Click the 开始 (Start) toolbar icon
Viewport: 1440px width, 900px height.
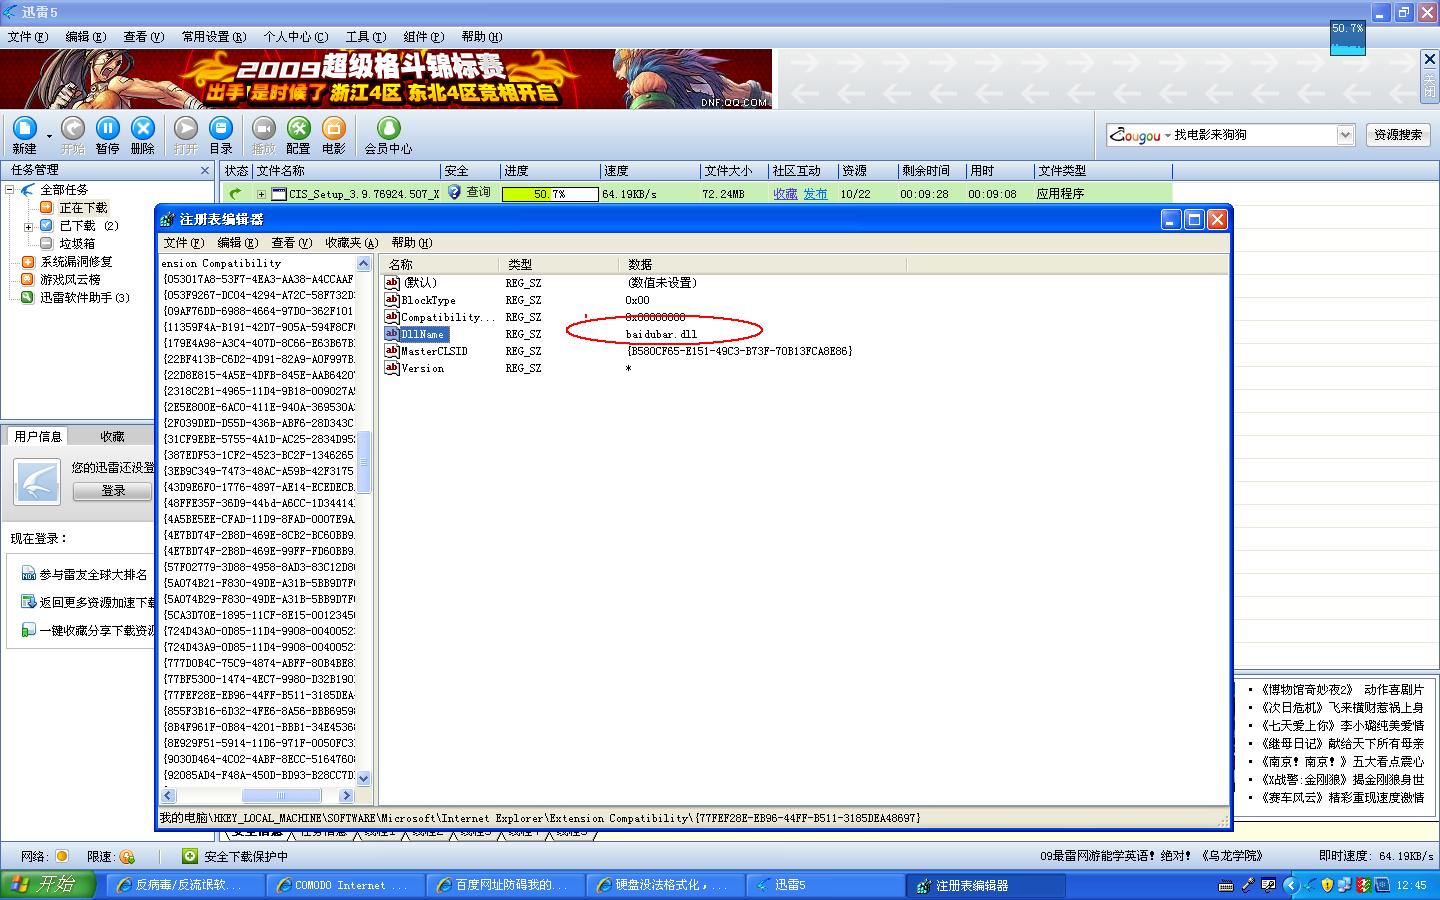tap(73, 128)
